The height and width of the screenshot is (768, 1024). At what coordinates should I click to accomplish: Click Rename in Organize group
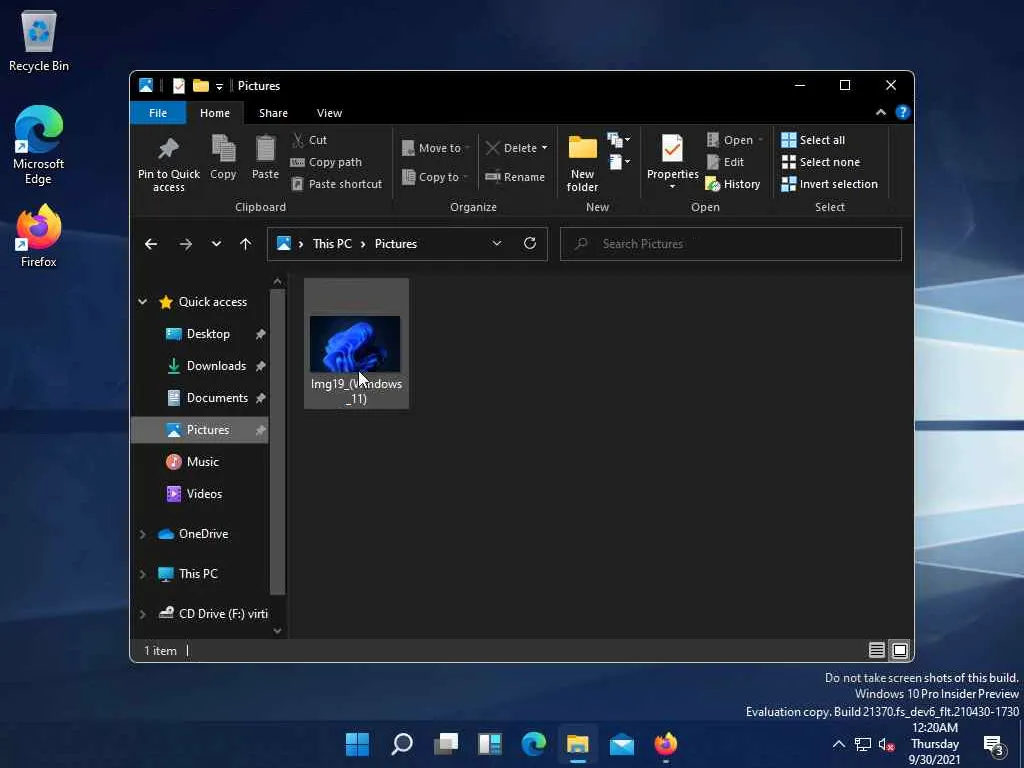515,177
